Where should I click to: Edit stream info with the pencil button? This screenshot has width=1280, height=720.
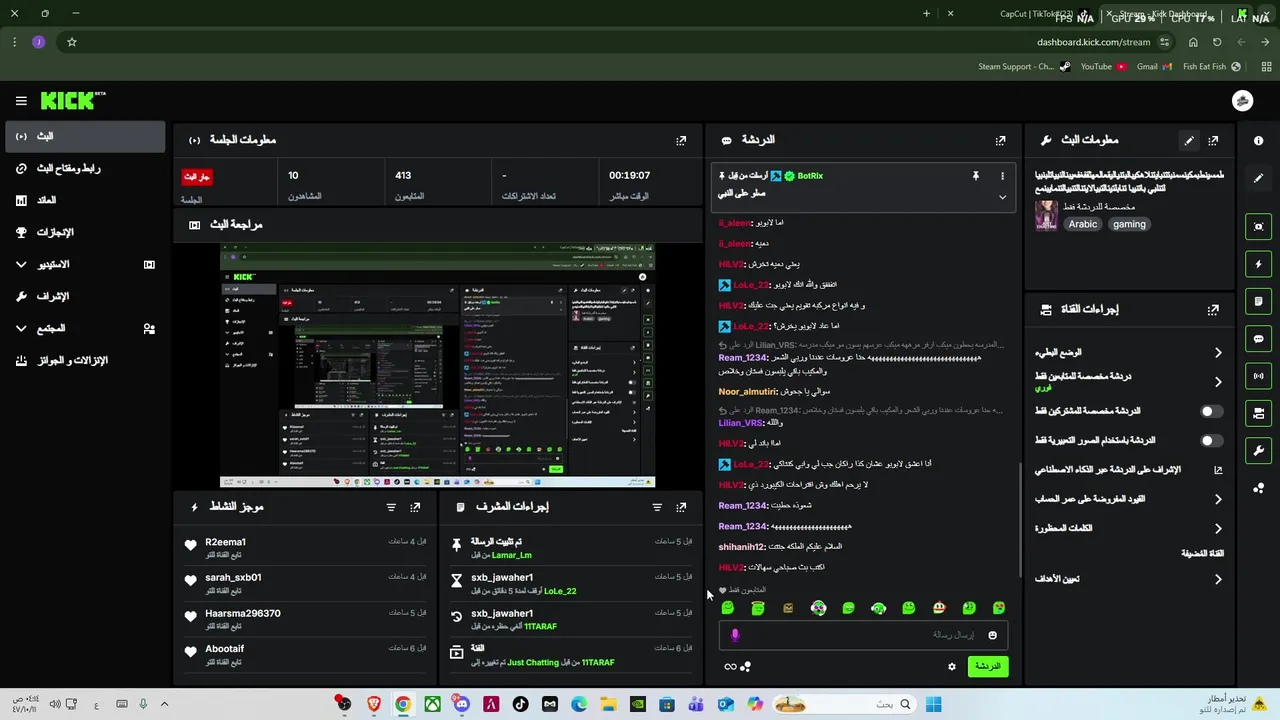(x=1189, y=141)
